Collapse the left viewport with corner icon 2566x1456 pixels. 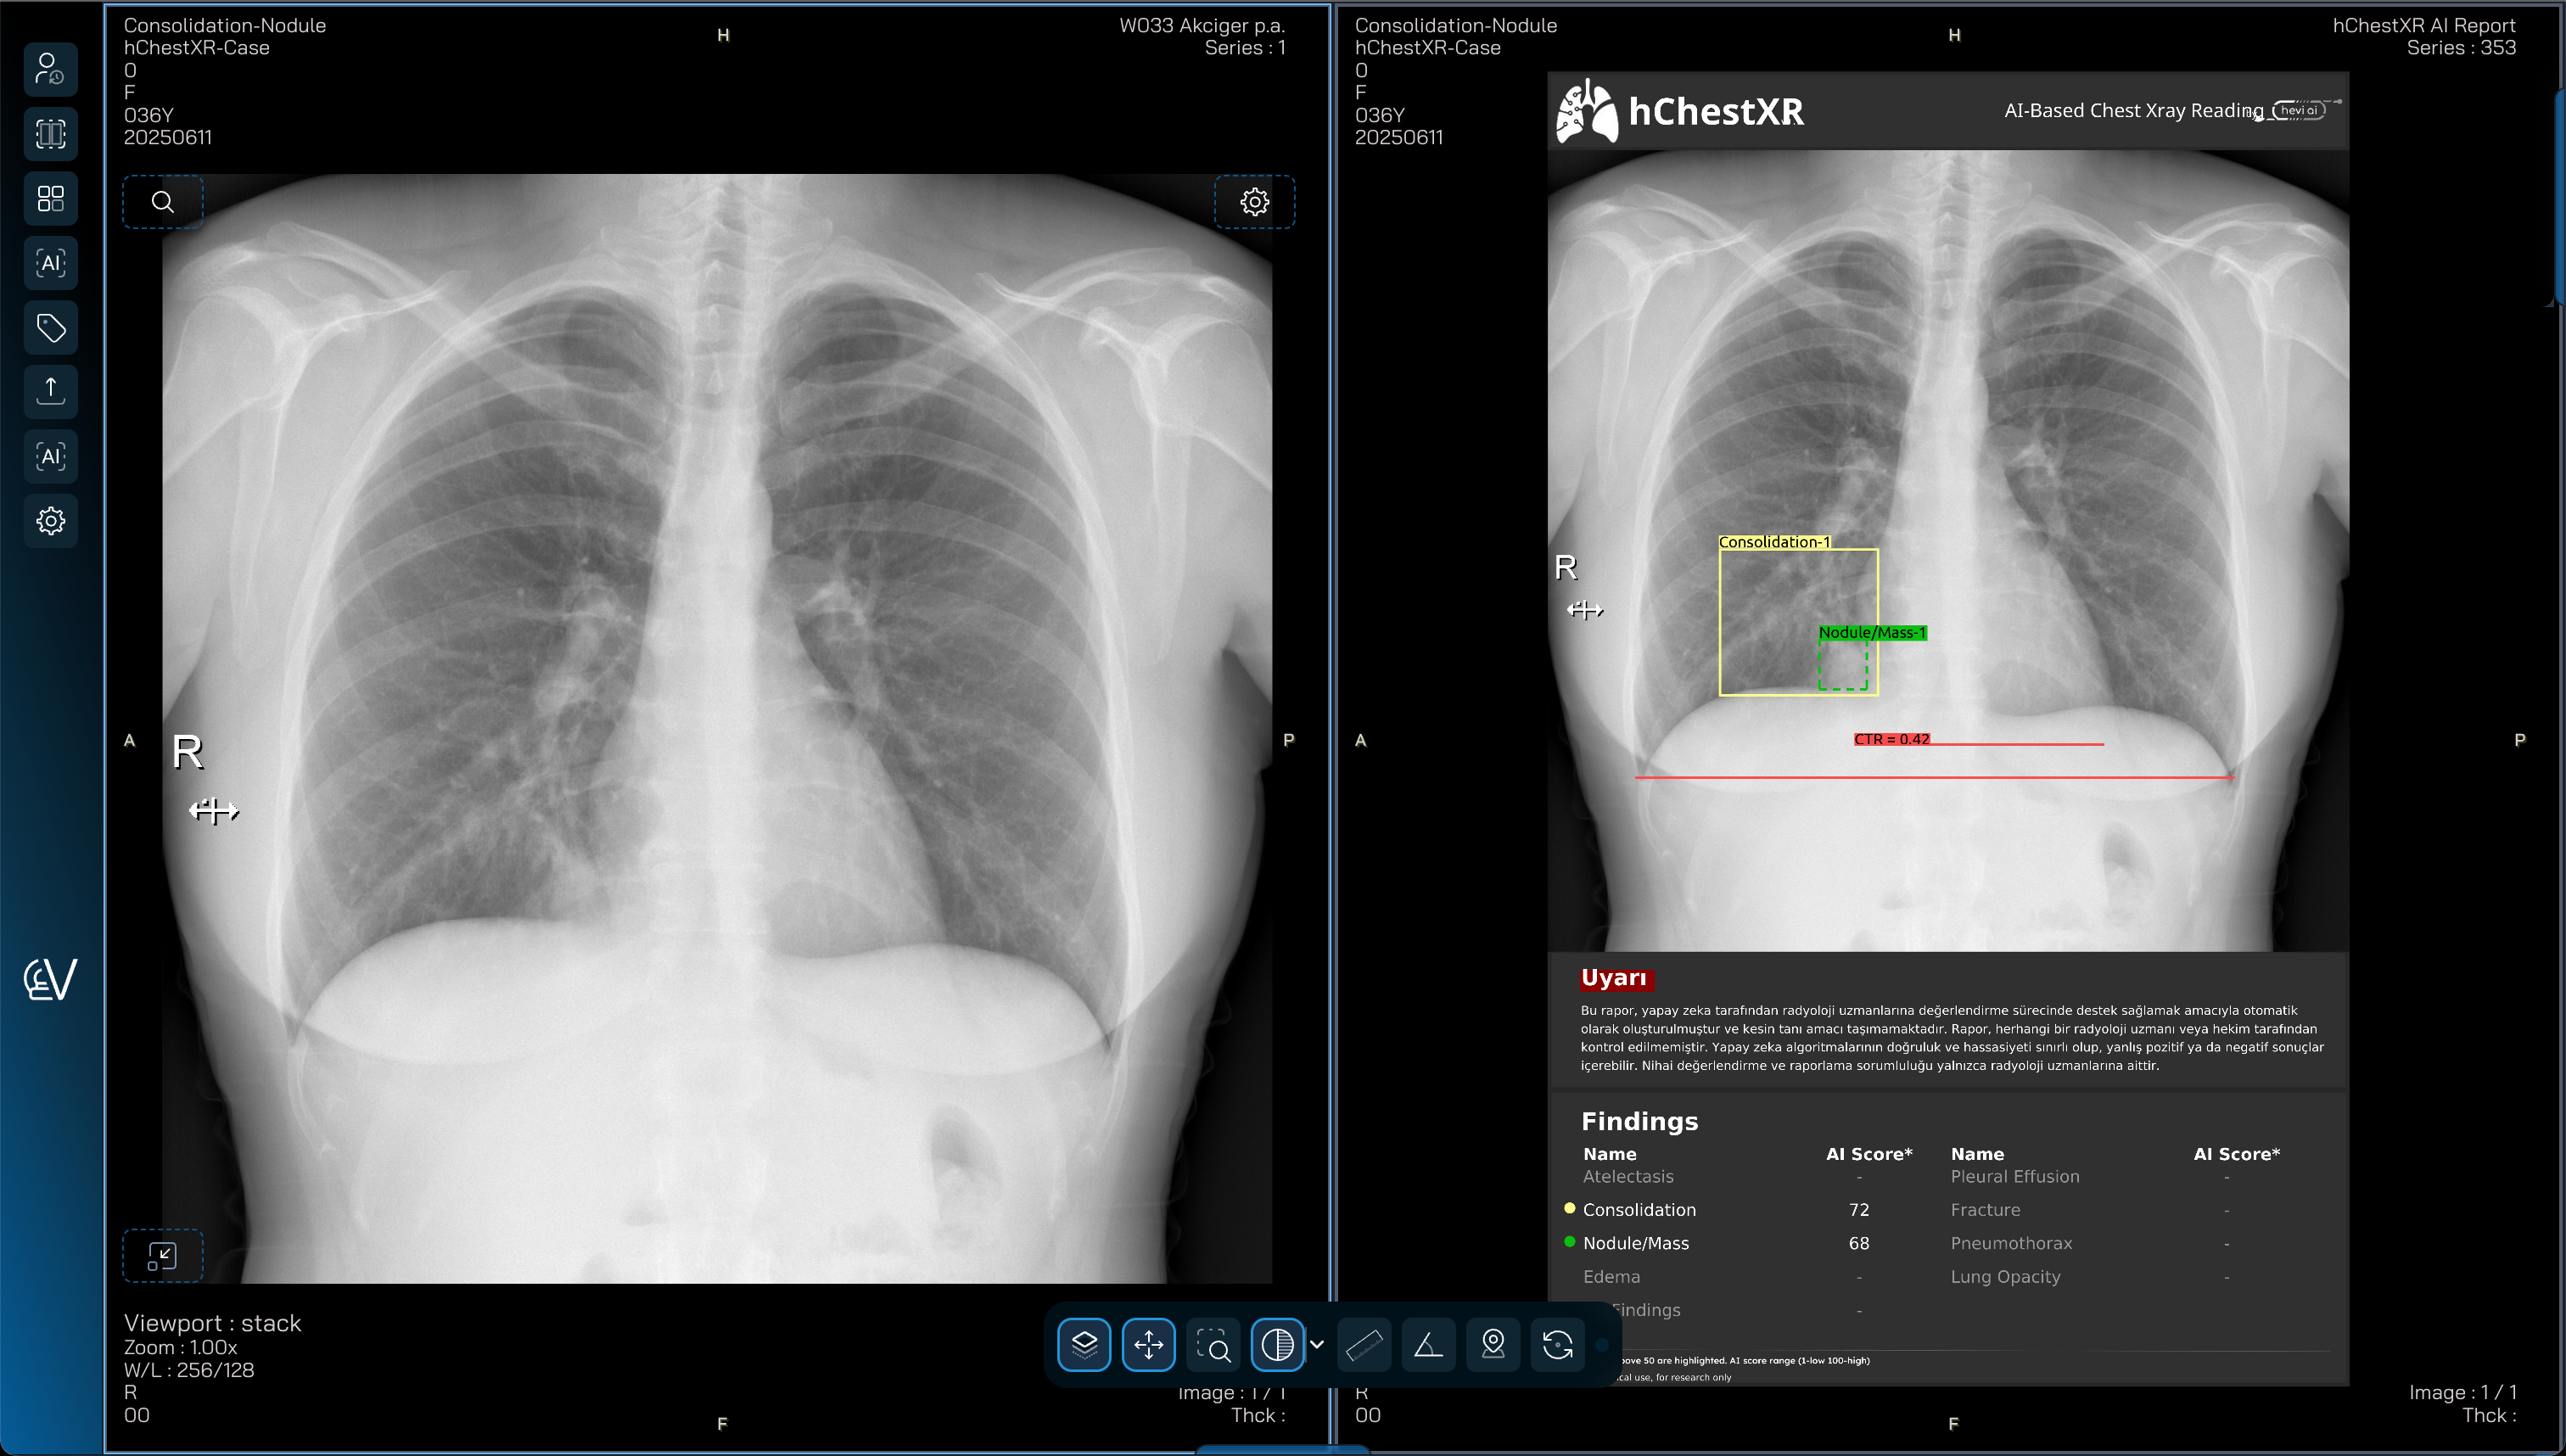162,1255
